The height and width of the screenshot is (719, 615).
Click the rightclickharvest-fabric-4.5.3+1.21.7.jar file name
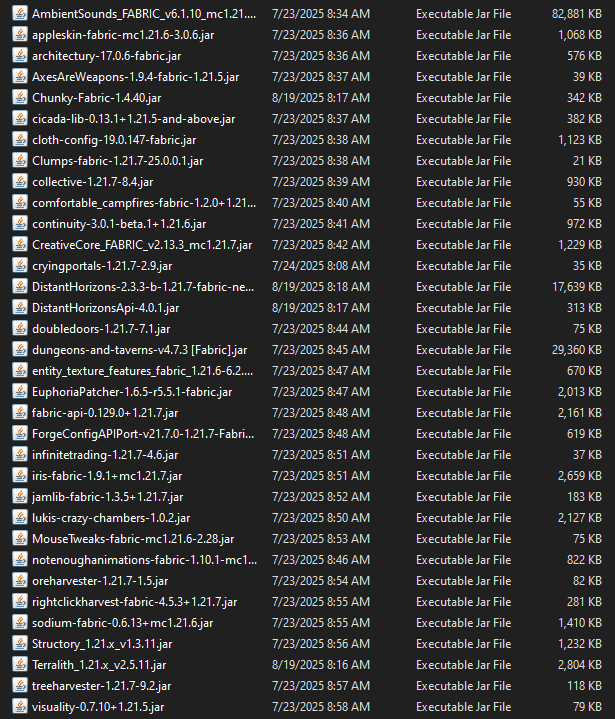tap(135, 602)
